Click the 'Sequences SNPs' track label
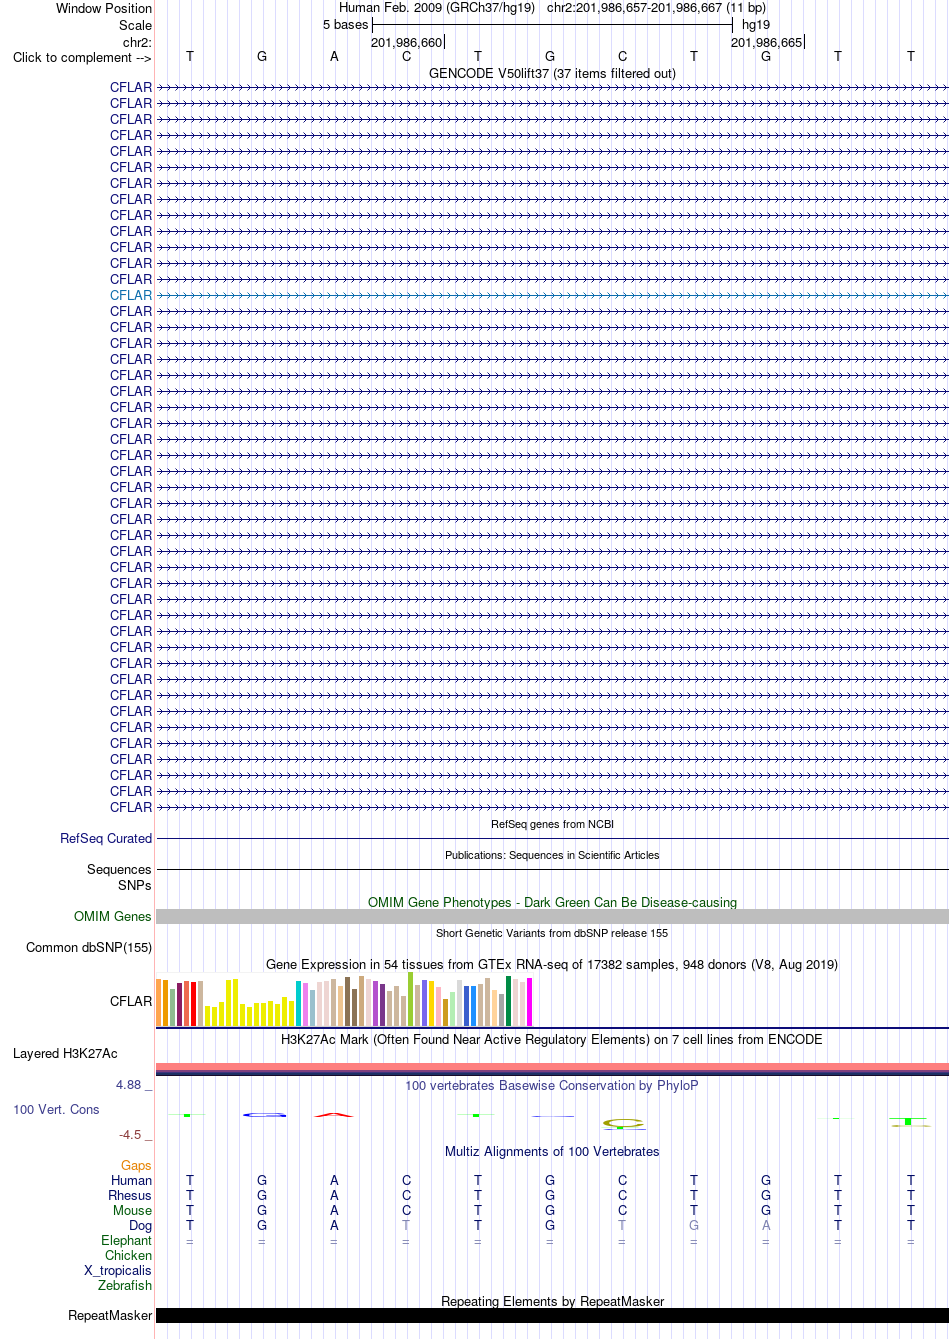This screenshot has height=1339, width=950. pos(119,877)
